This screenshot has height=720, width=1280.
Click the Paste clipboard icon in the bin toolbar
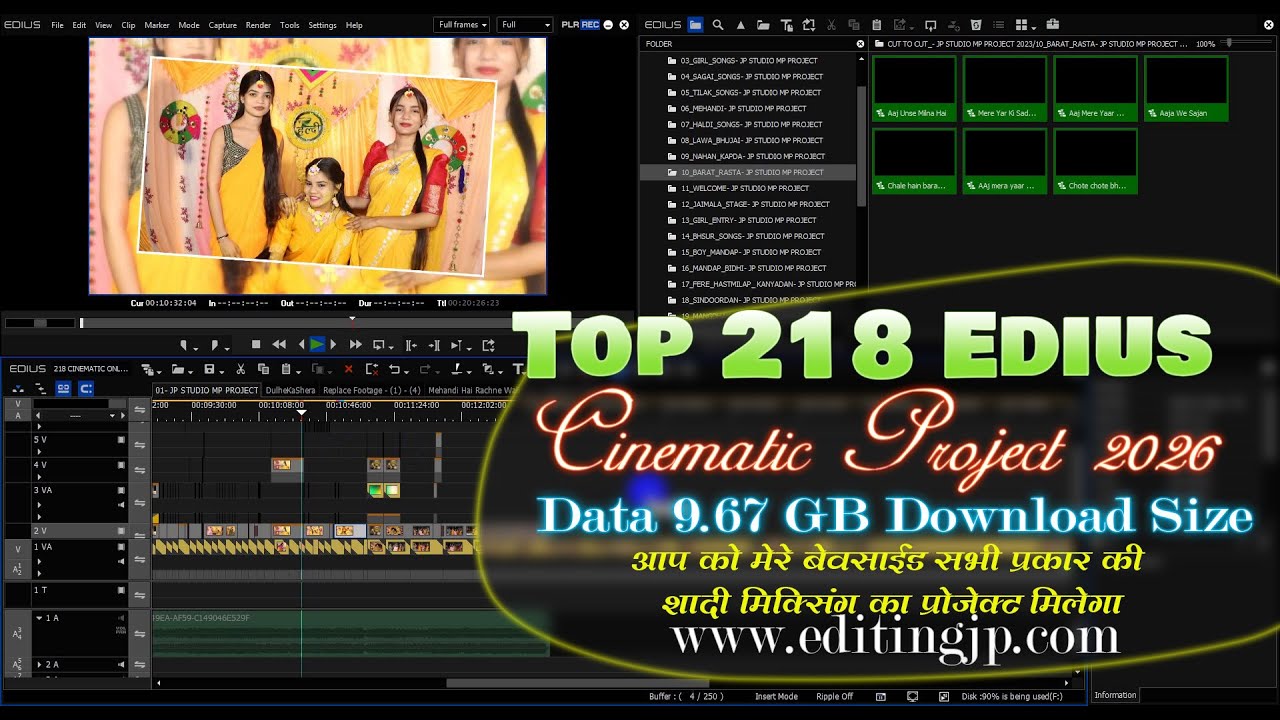(876, 25)
